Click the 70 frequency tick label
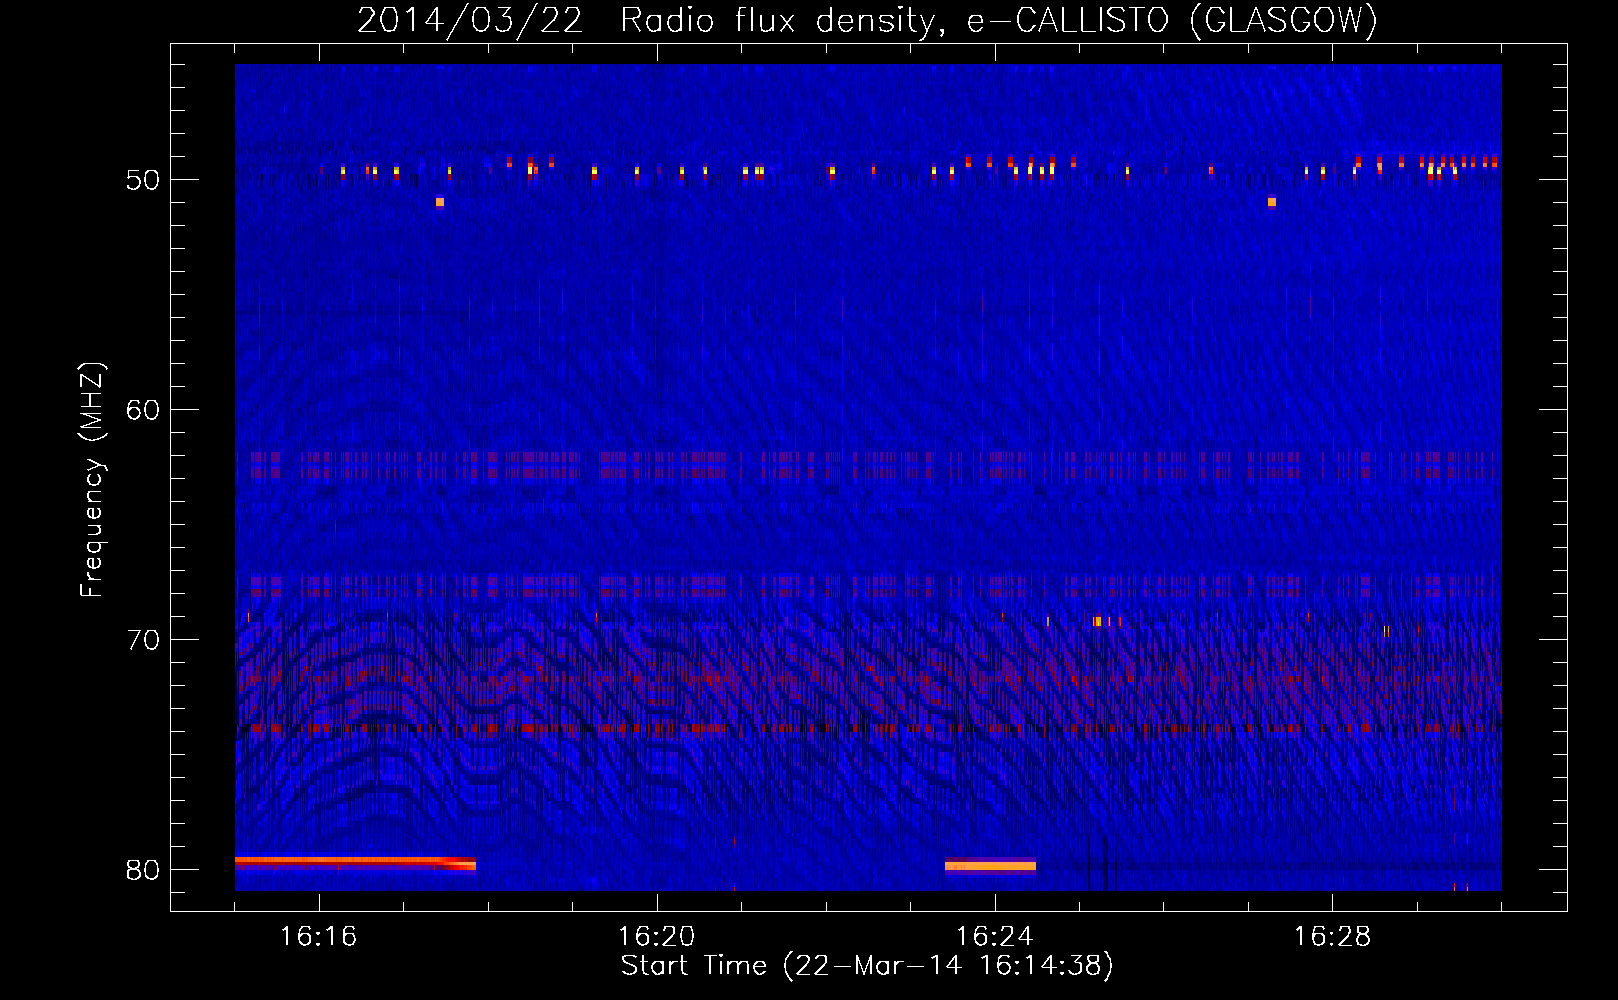Viewport: 1618px width, 1000px height. (143, 640)
